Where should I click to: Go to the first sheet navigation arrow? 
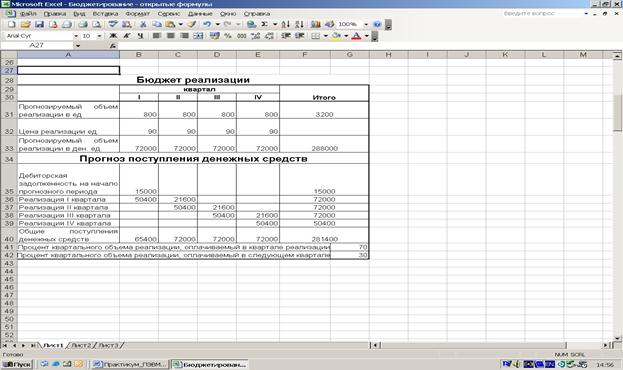(5, 346)
